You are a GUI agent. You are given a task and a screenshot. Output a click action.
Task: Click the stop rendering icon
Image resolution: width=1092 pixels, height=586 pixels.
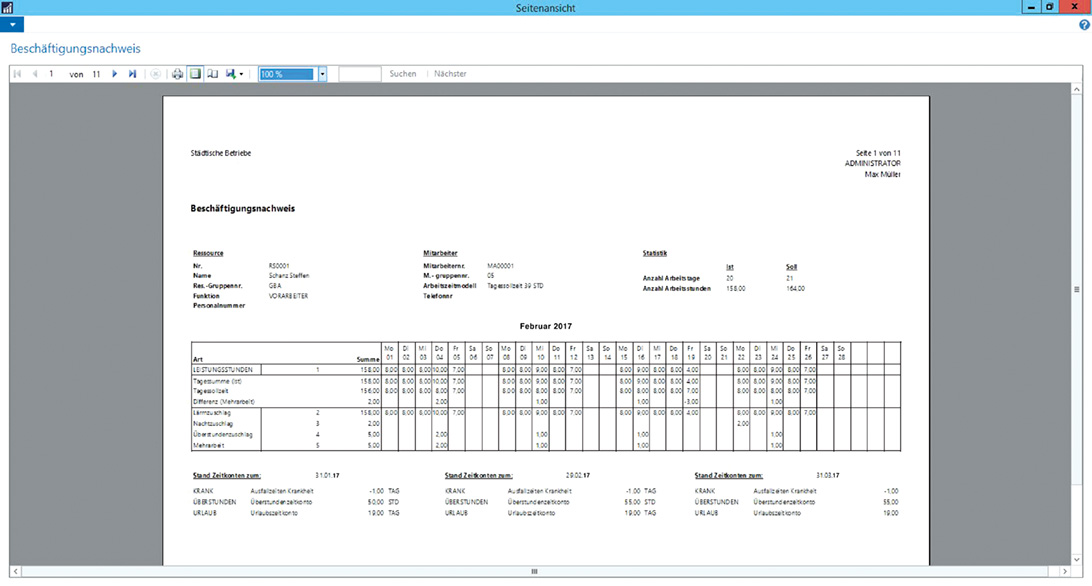coord(156,74)
